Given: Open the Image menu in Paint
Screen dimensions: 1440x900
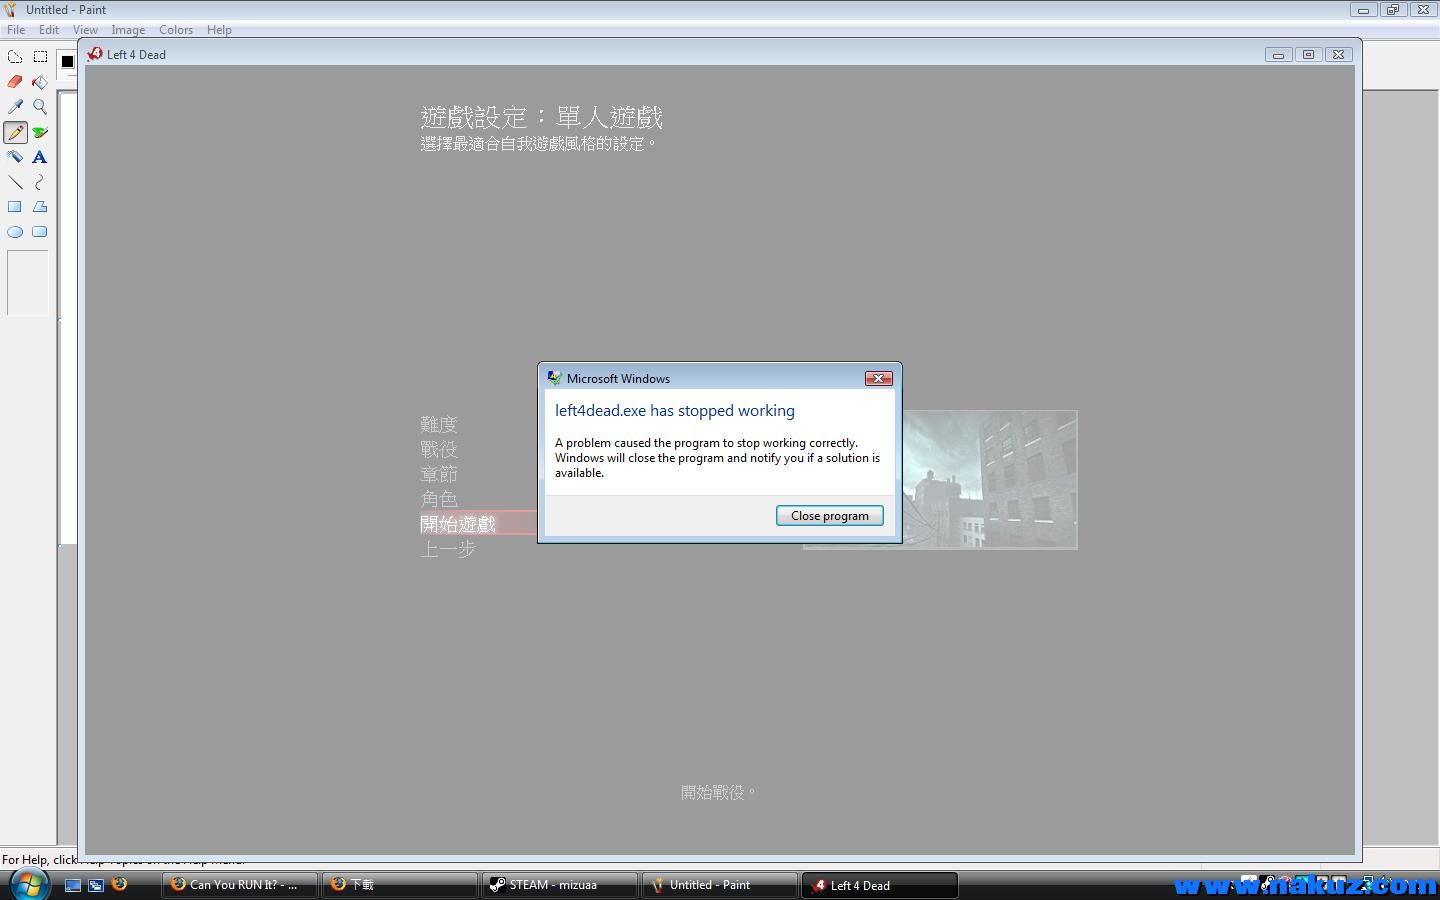Looking at the screenshot, I should [128, 30].
